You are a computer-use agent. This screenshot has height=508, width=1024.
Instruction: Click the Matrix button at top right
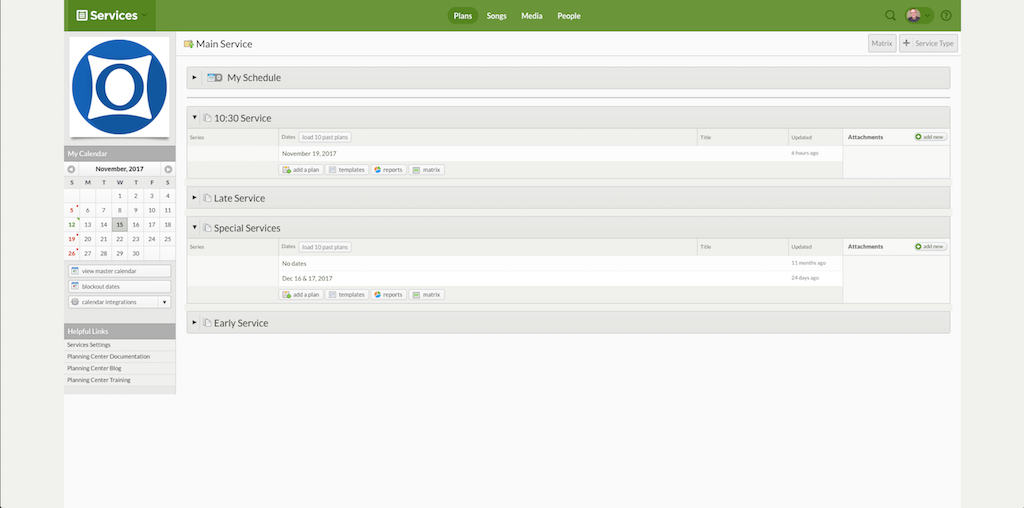882,43
